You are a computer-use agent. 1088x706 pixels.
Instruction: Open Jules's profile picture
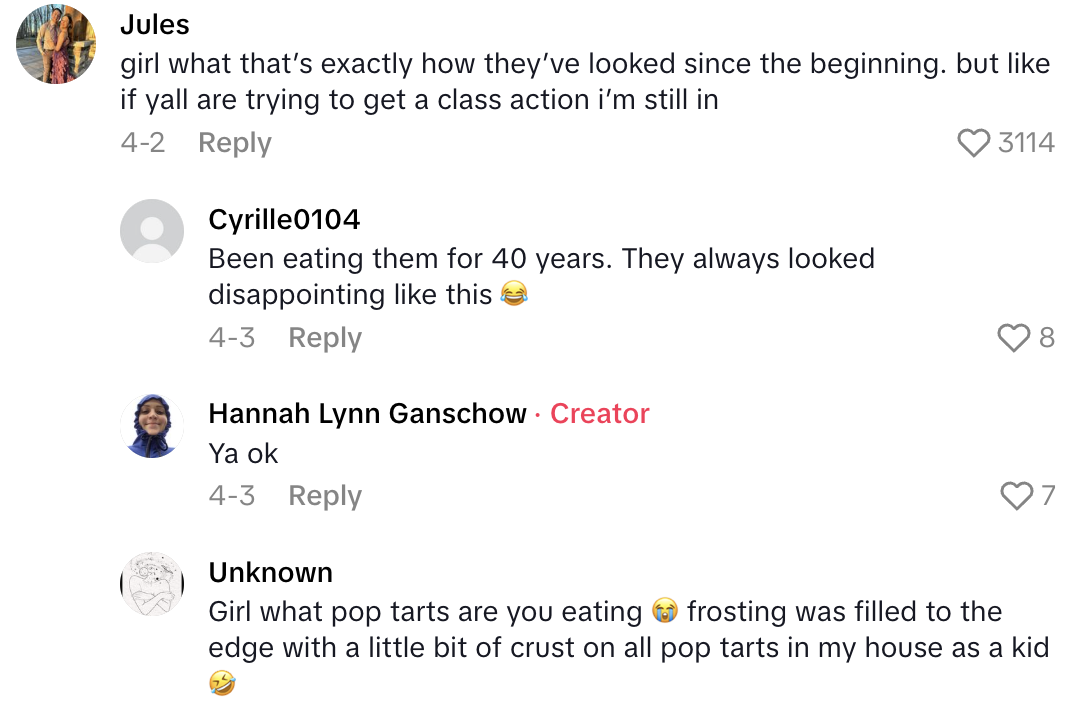pyautogui.click(x=57, y=44)
